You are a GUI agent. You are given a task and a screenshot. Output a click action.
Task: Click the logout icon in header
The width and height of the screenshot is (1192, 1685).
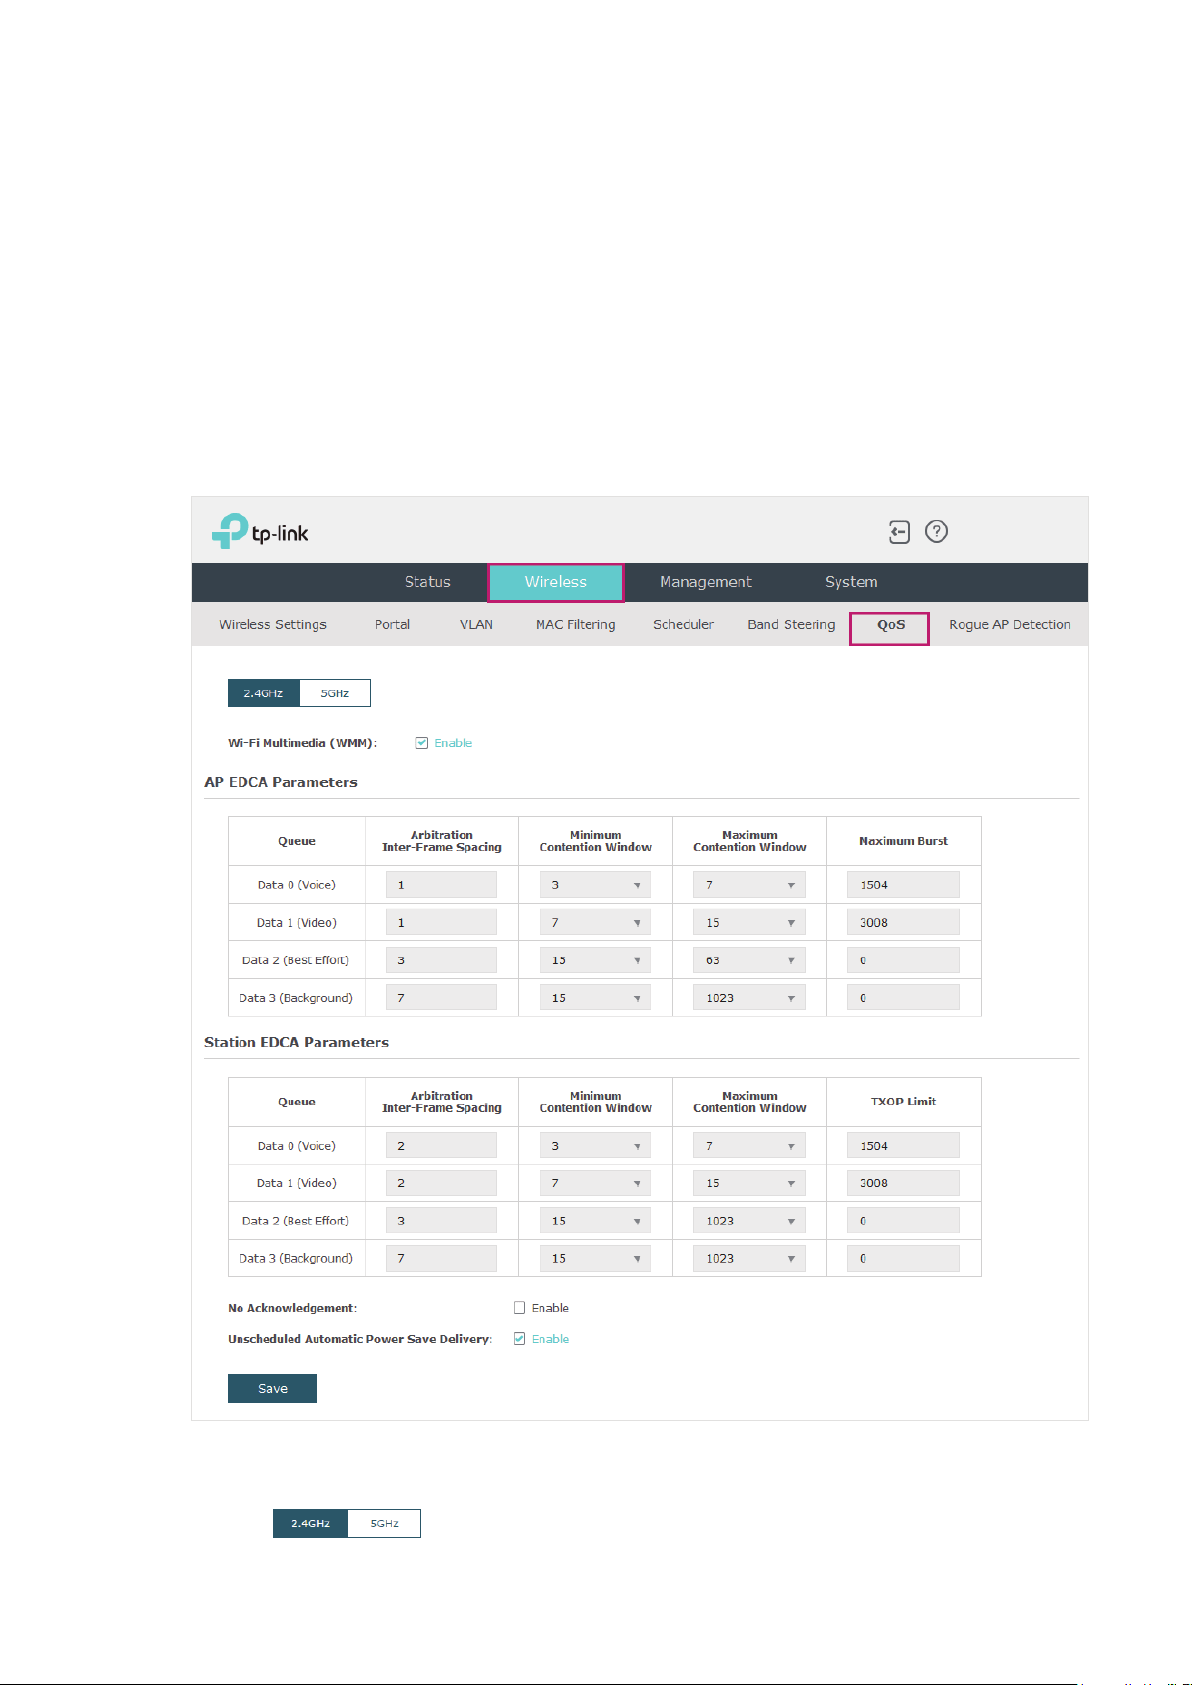coord(899,532)
